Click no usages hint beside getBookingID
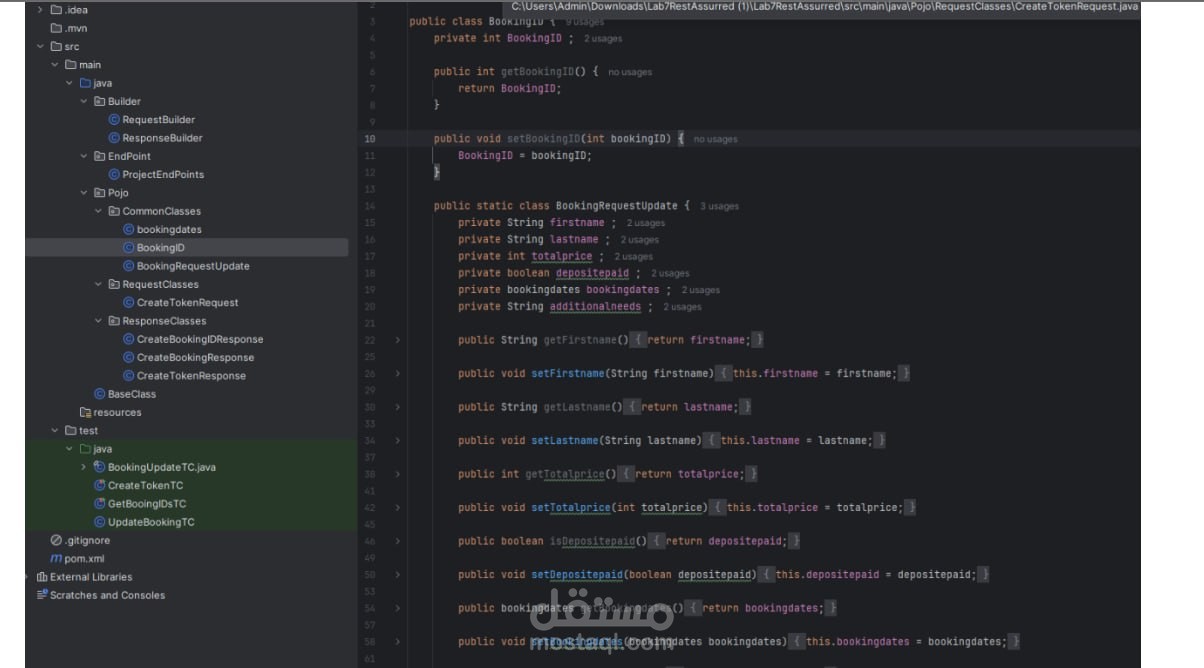This screenshot has width=1204, height=668. [x=630, y=72]
